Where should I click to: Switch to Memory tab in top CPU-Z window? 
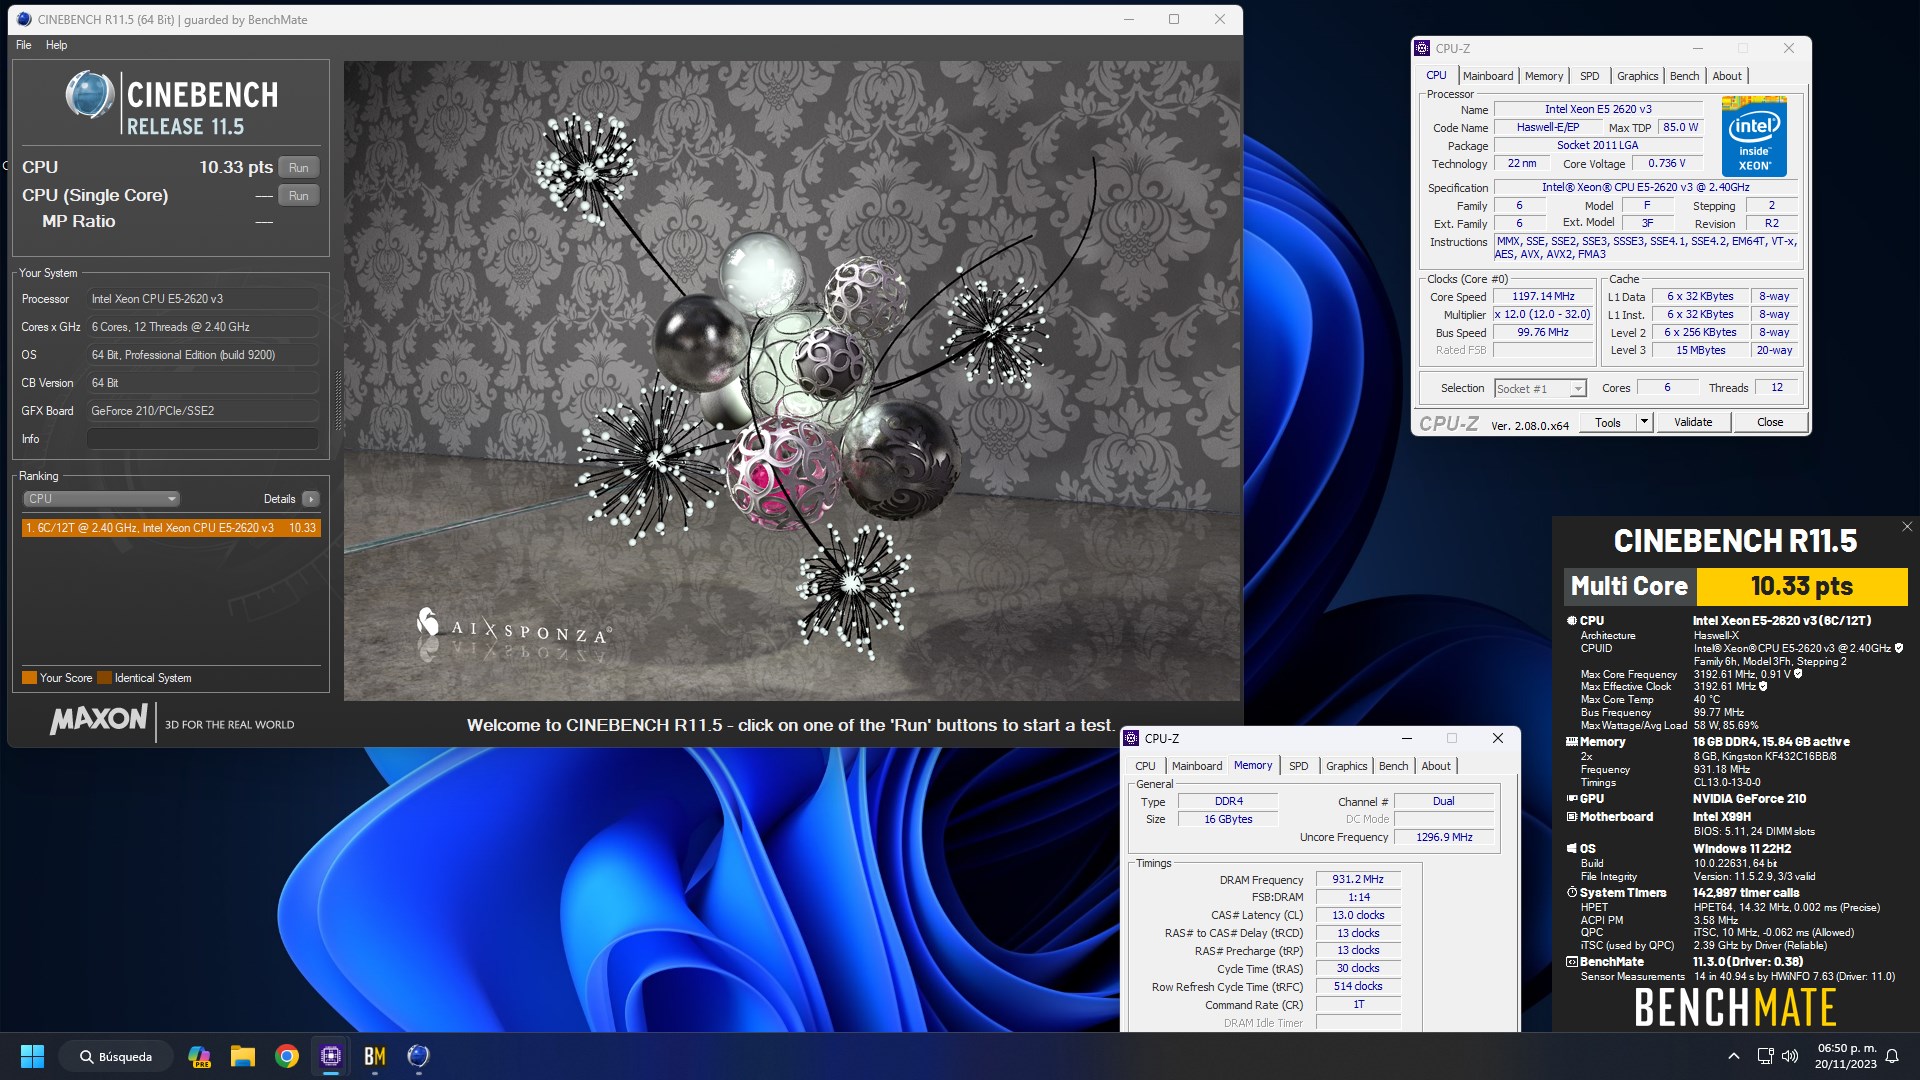1544,76
